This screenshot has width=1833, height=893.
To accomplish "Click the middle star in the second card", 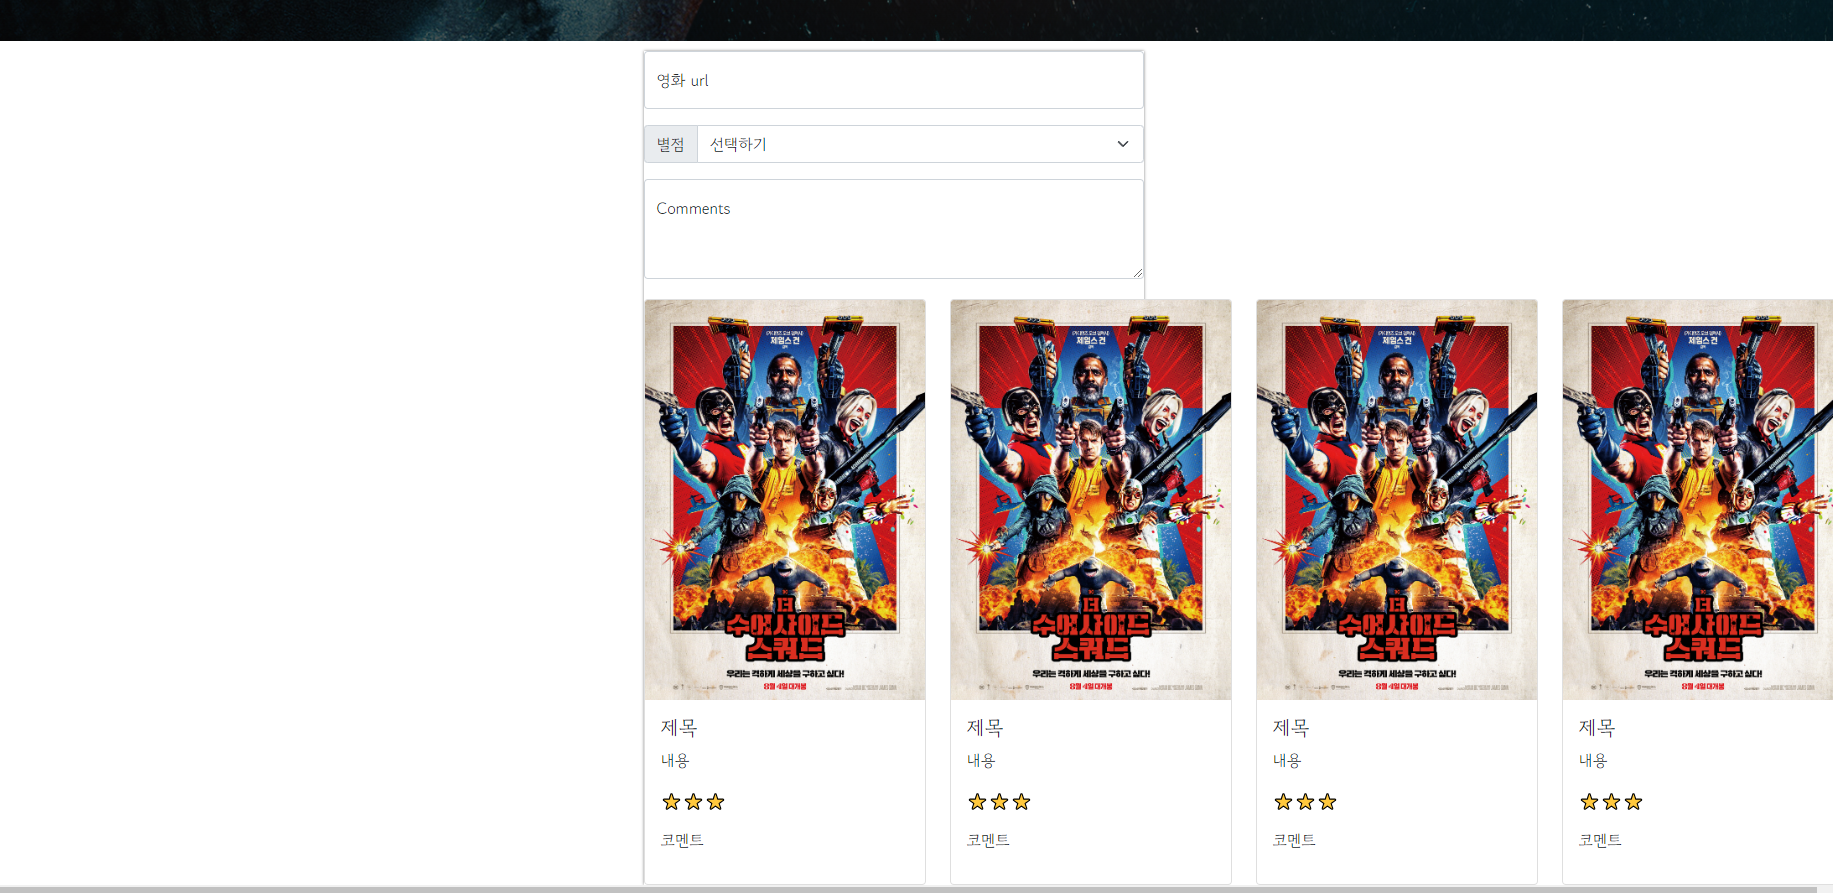I will 999,802.
